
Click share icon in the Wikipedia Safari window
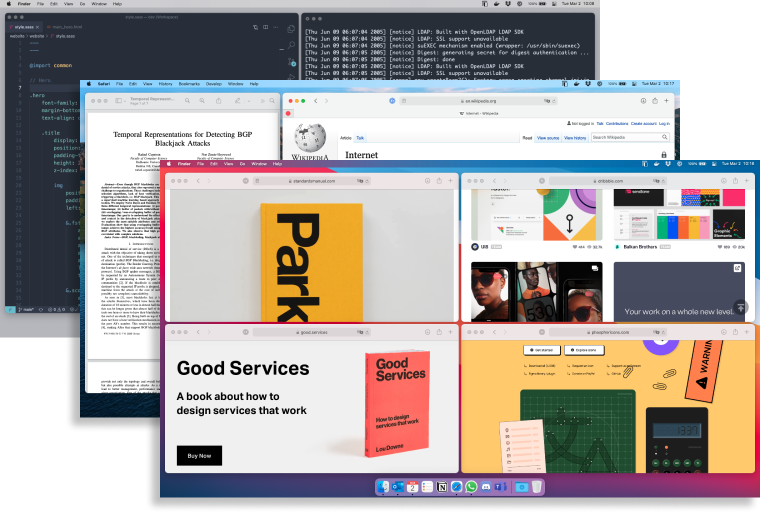pyautogui.click(x=655, y=101)
